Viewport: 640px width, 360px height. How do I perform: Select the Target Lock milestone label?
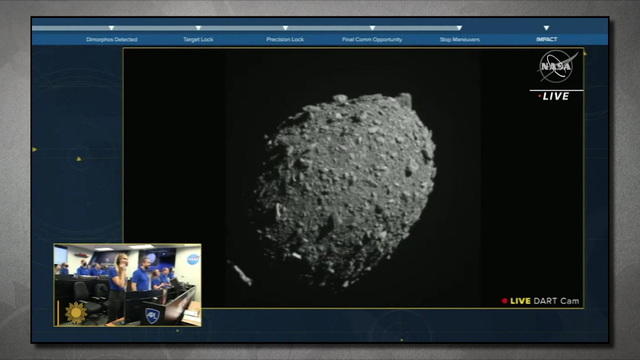tap(198, 40)
